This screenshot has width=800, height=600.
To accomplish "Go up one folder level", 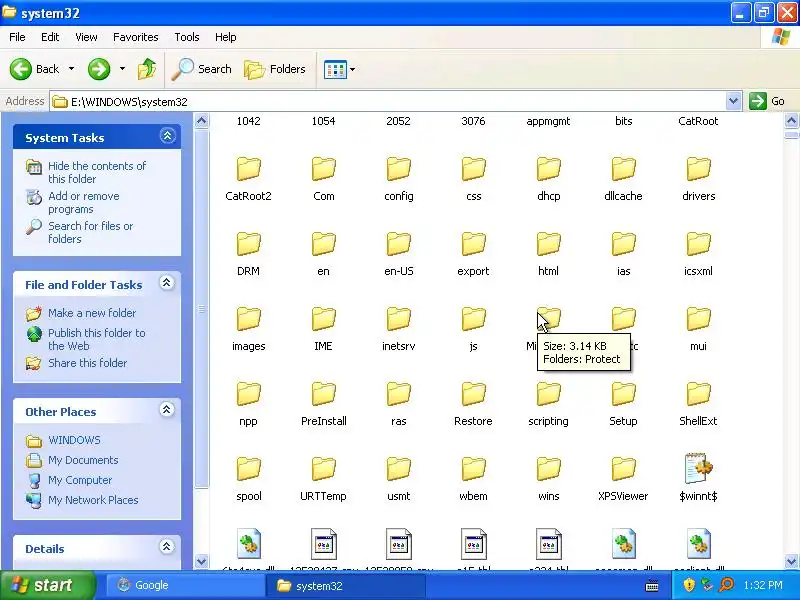I will click(x=147, y=69).
